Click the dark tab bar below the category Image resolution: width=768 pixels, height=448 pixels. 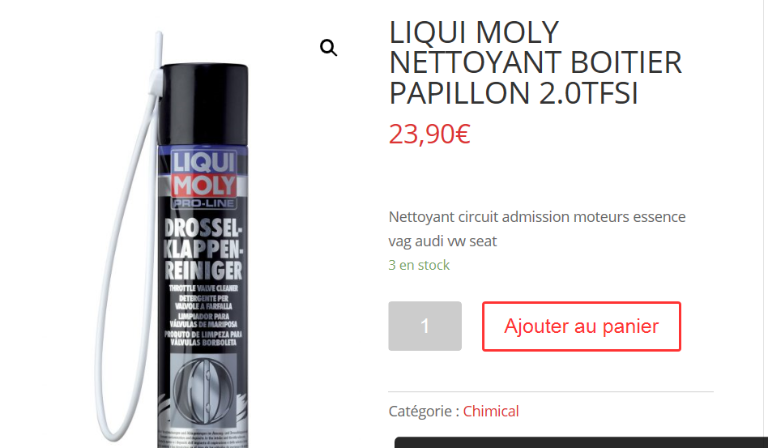pos(581,443)
